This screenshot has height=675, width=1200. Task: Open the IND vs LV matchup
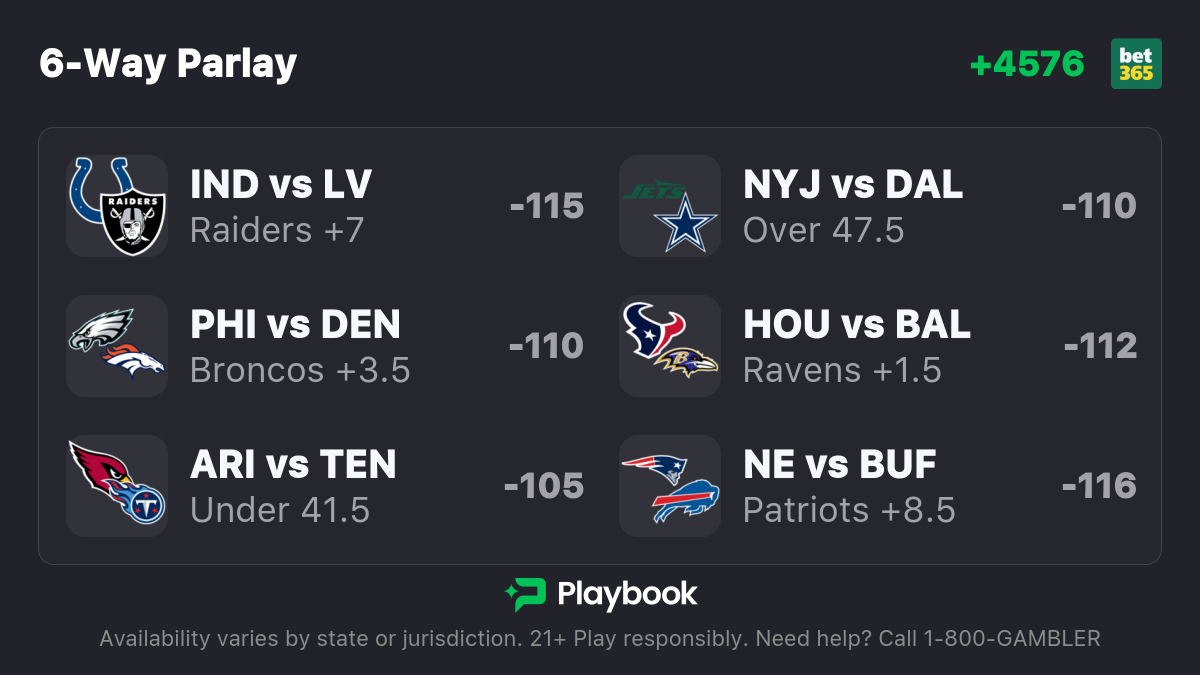[x=281, y=185]
